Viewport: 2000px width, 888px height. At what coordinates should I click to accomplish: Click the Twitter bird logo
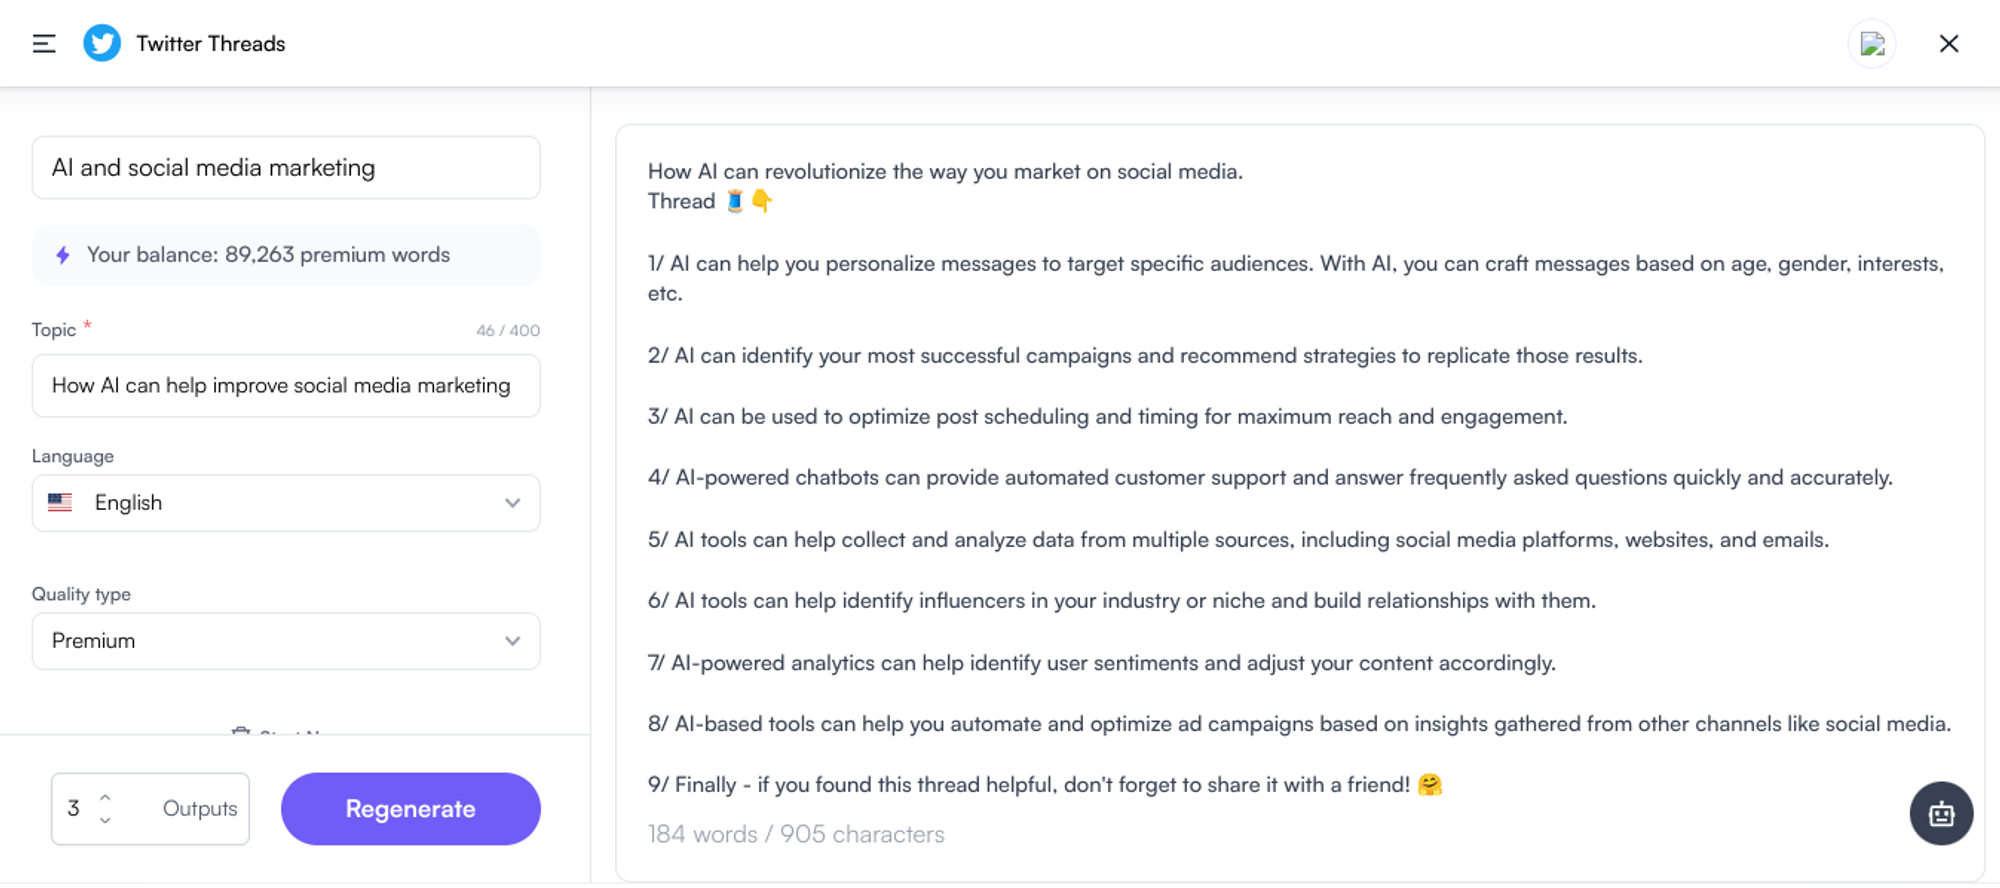(101, 43)
